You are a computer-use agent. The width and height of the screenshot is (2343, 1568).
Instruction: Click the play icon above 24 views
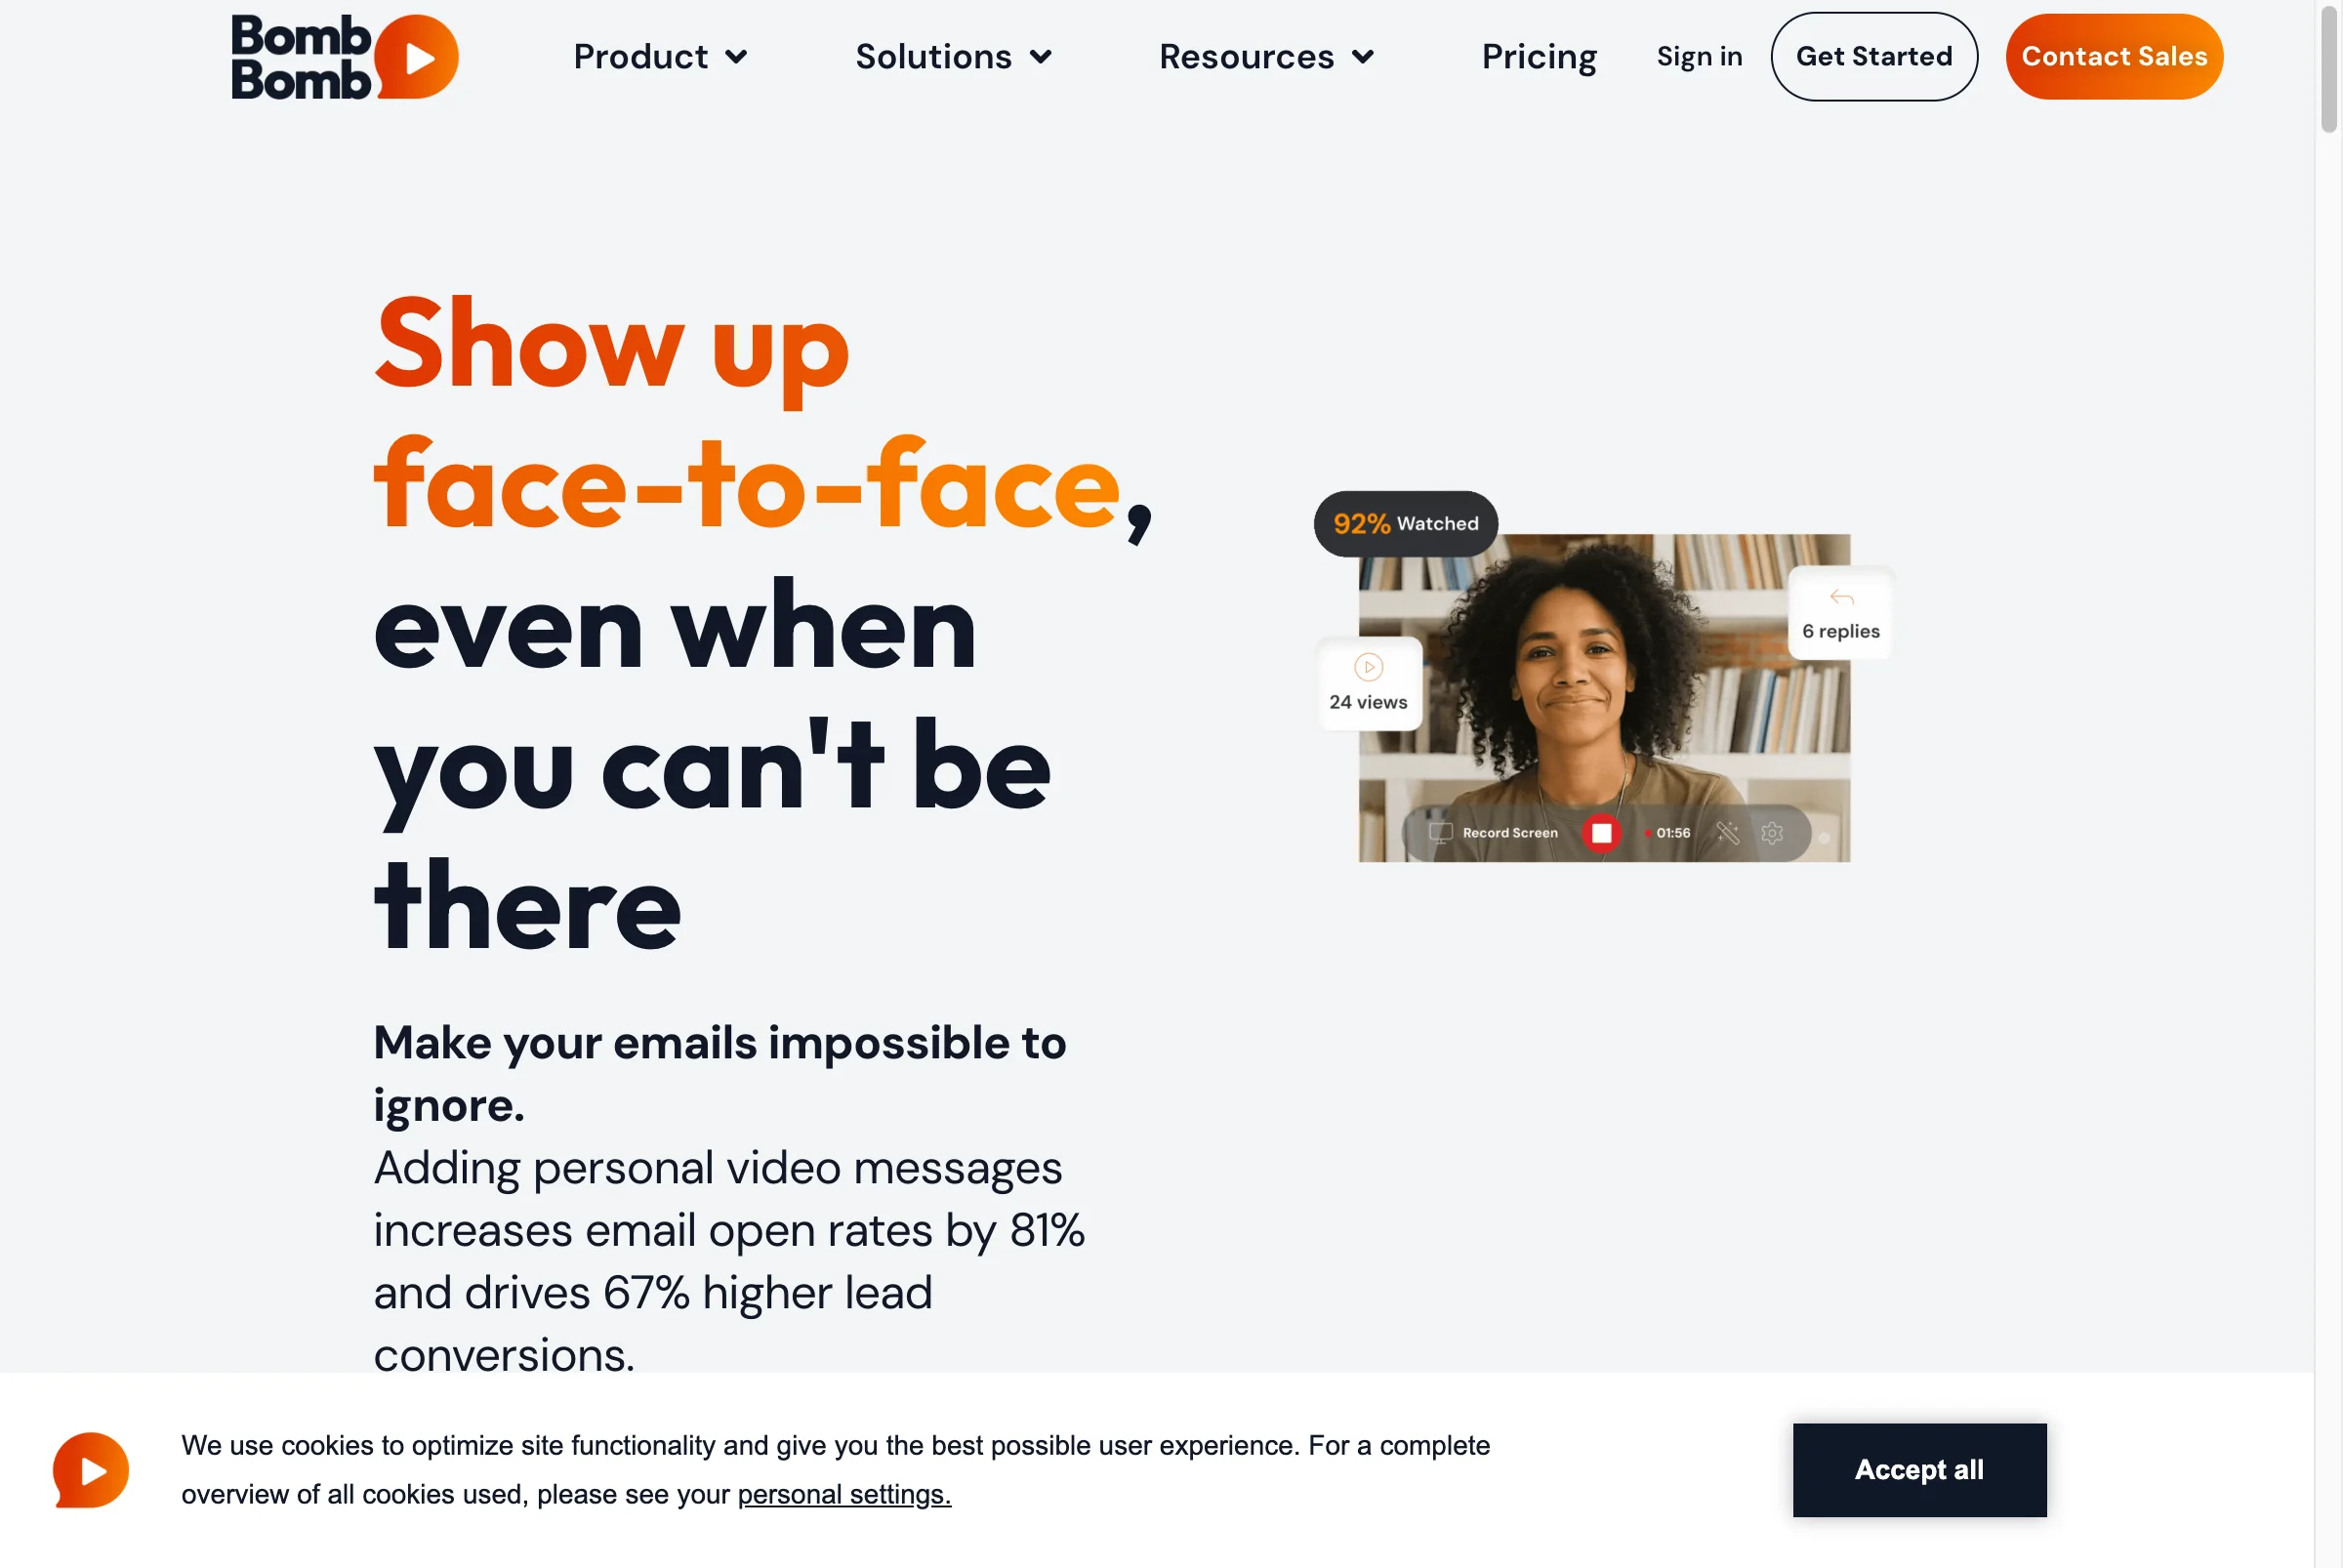pos(1368,667)
